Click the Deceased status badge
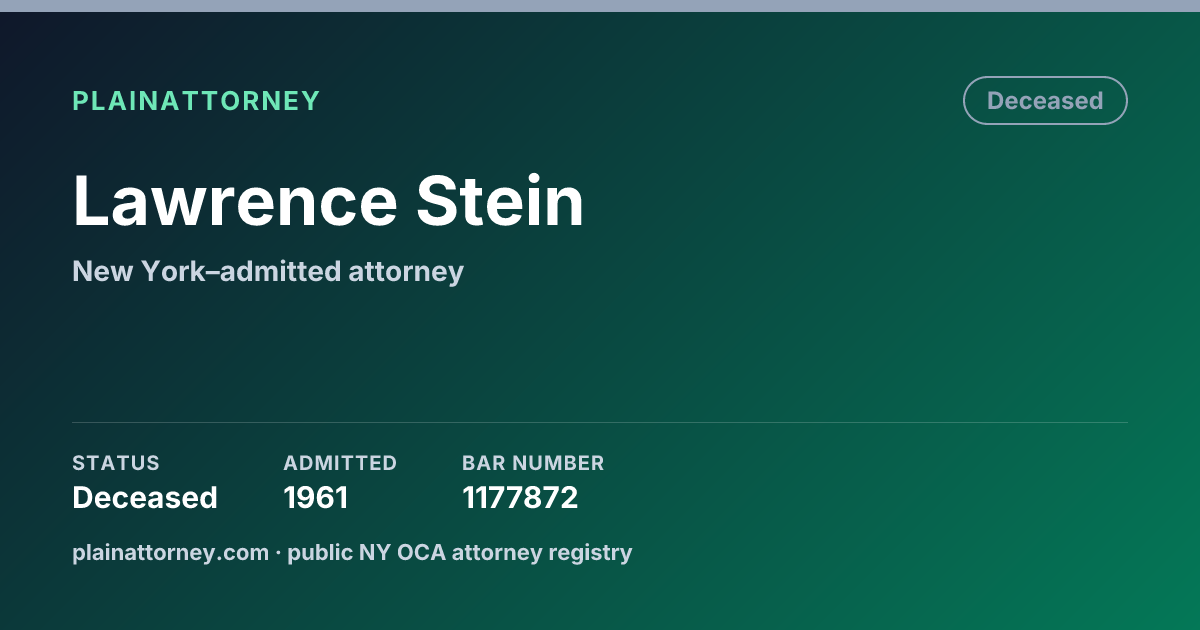The image size is (1200, 630). coord(1045,101)
